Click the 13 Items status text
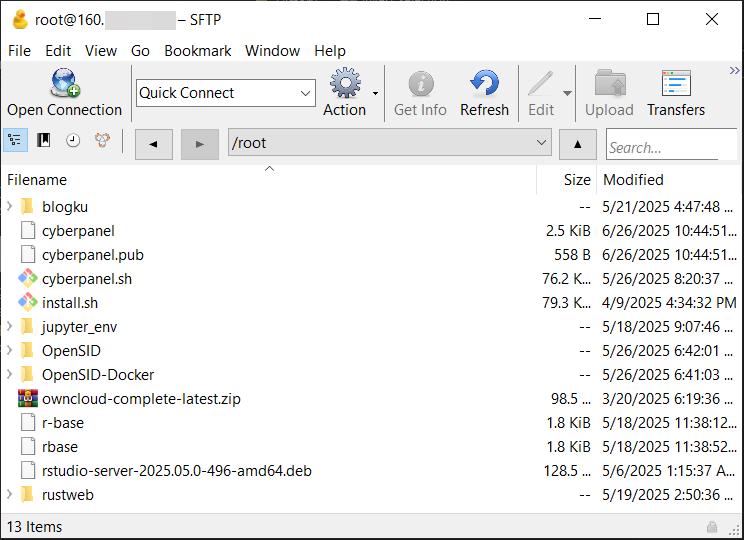Image resolution: width=744 pixels, height=540 pixels. pos(34,527)
